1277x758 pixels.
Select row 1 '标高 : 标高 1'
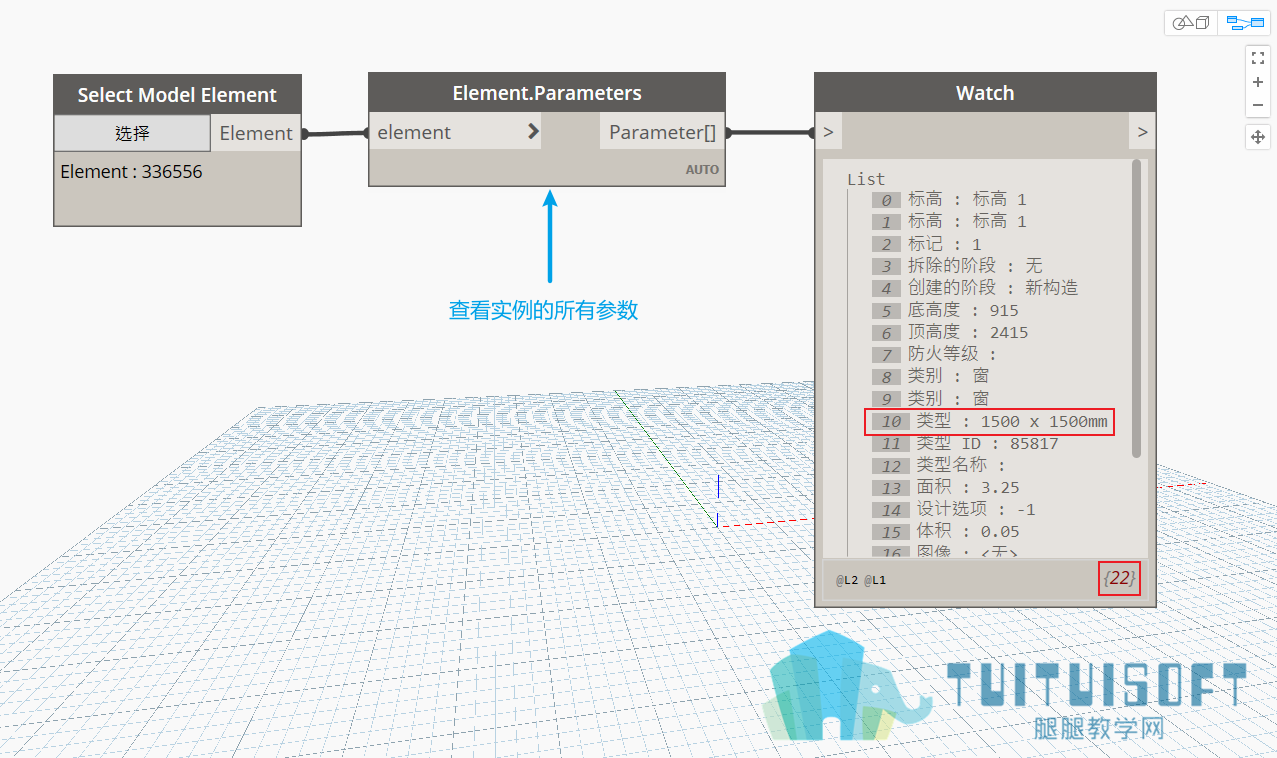949,222
